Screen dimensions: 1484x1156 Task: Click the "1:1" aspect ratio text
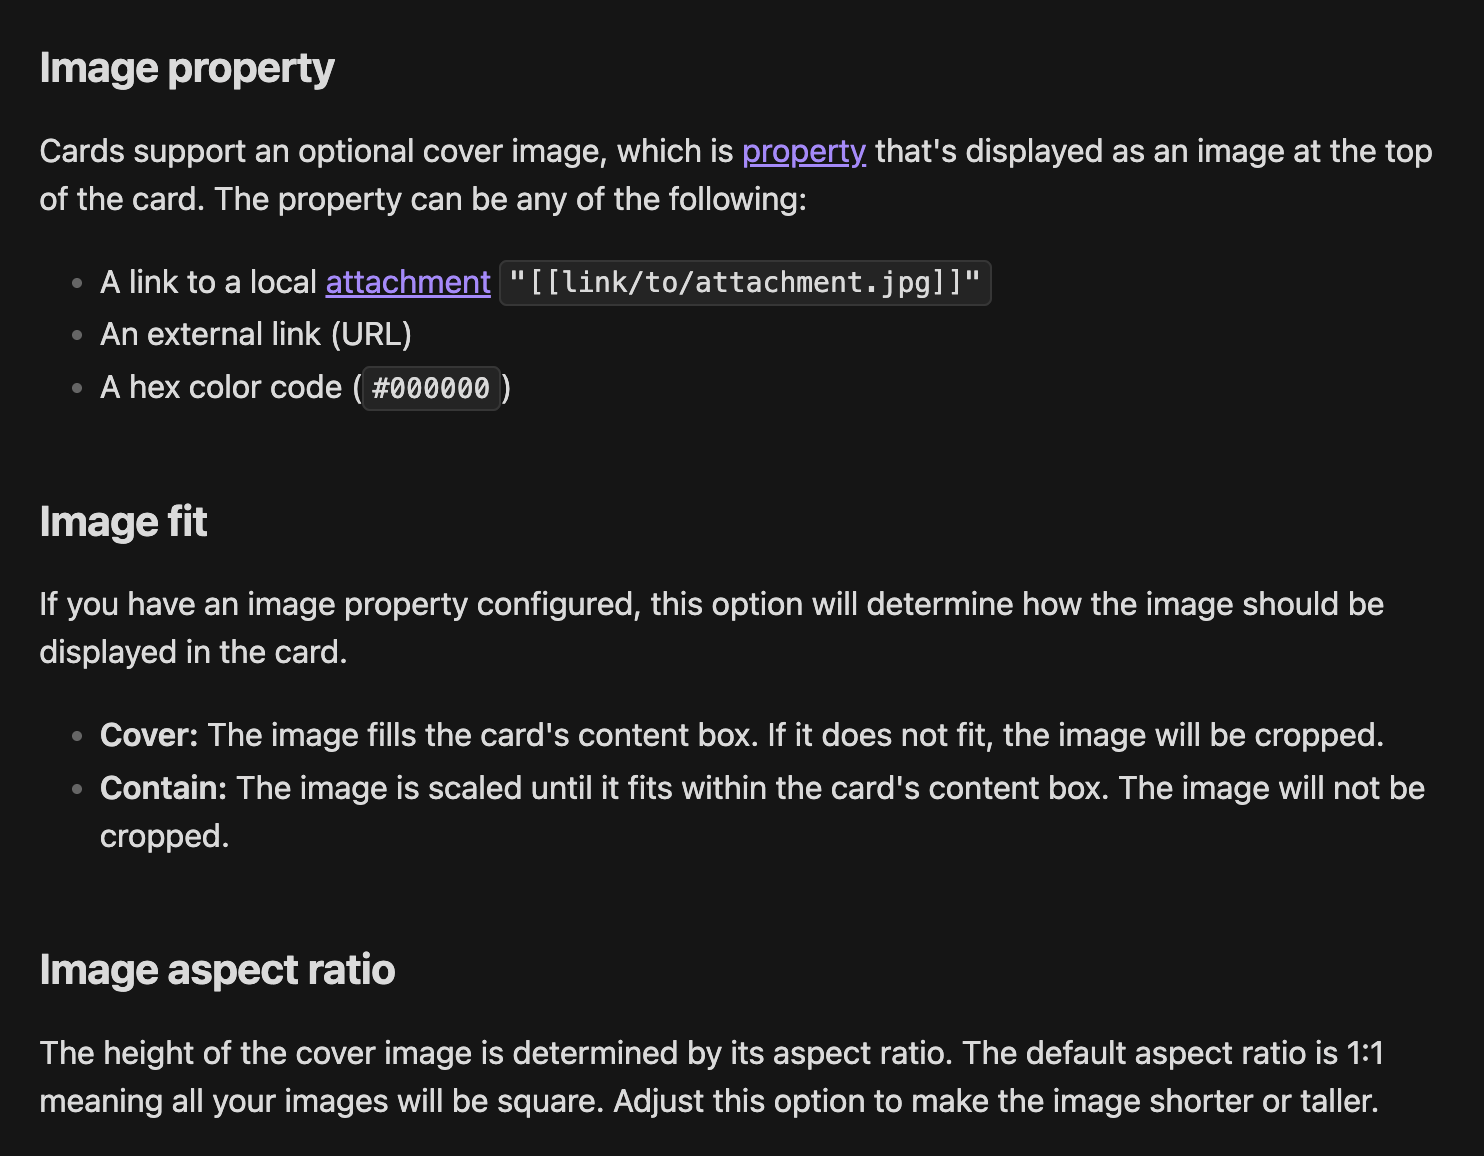(1364, 1053)
